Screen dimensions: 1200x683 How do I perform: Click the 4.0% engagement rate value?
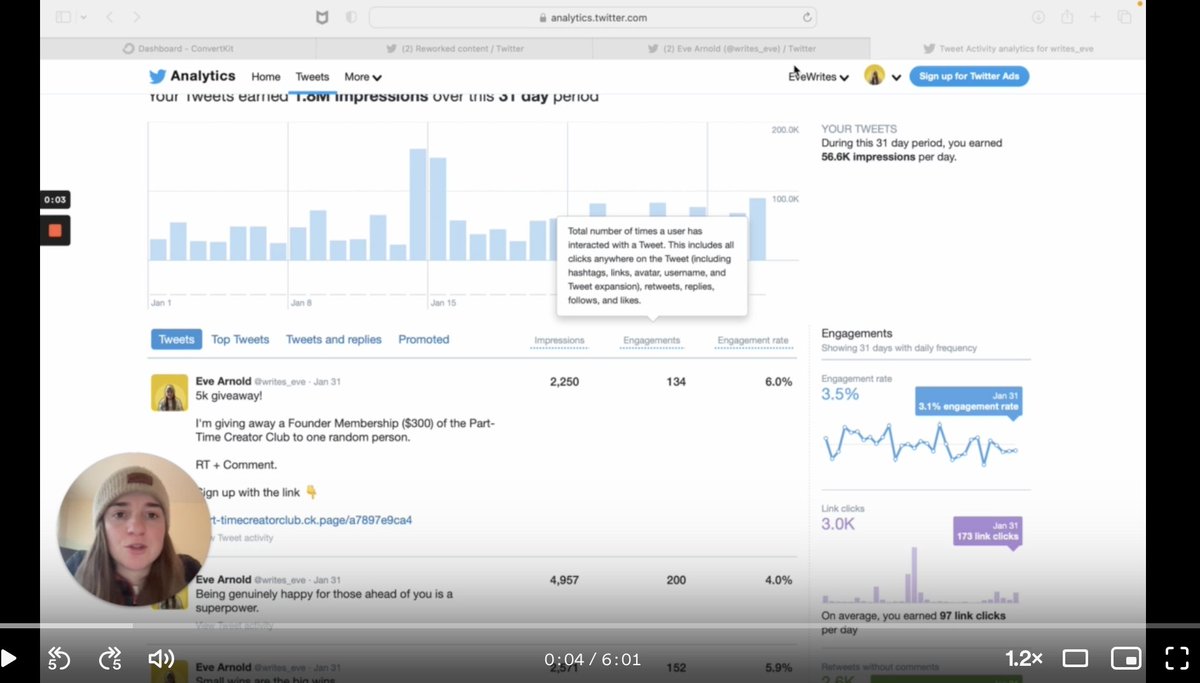click(x=778, y=580)
